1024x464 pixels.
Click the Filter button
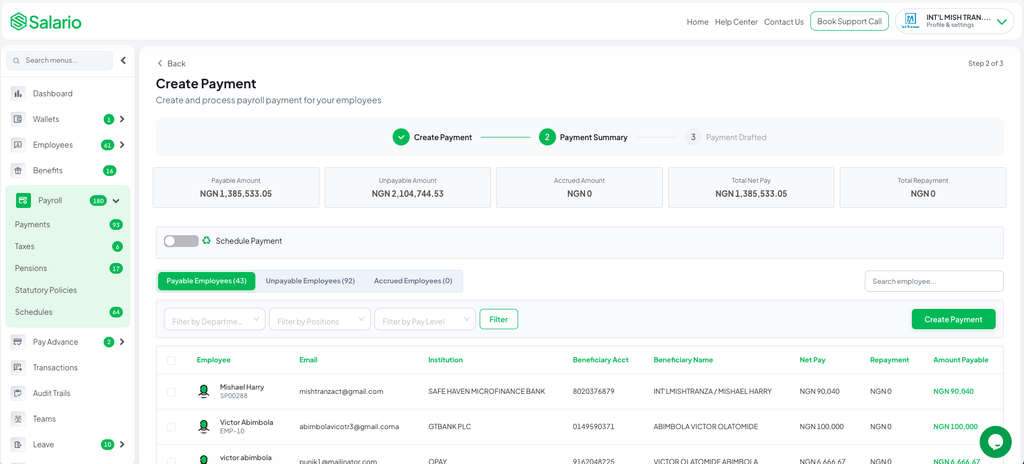click(x=499, y=319)
